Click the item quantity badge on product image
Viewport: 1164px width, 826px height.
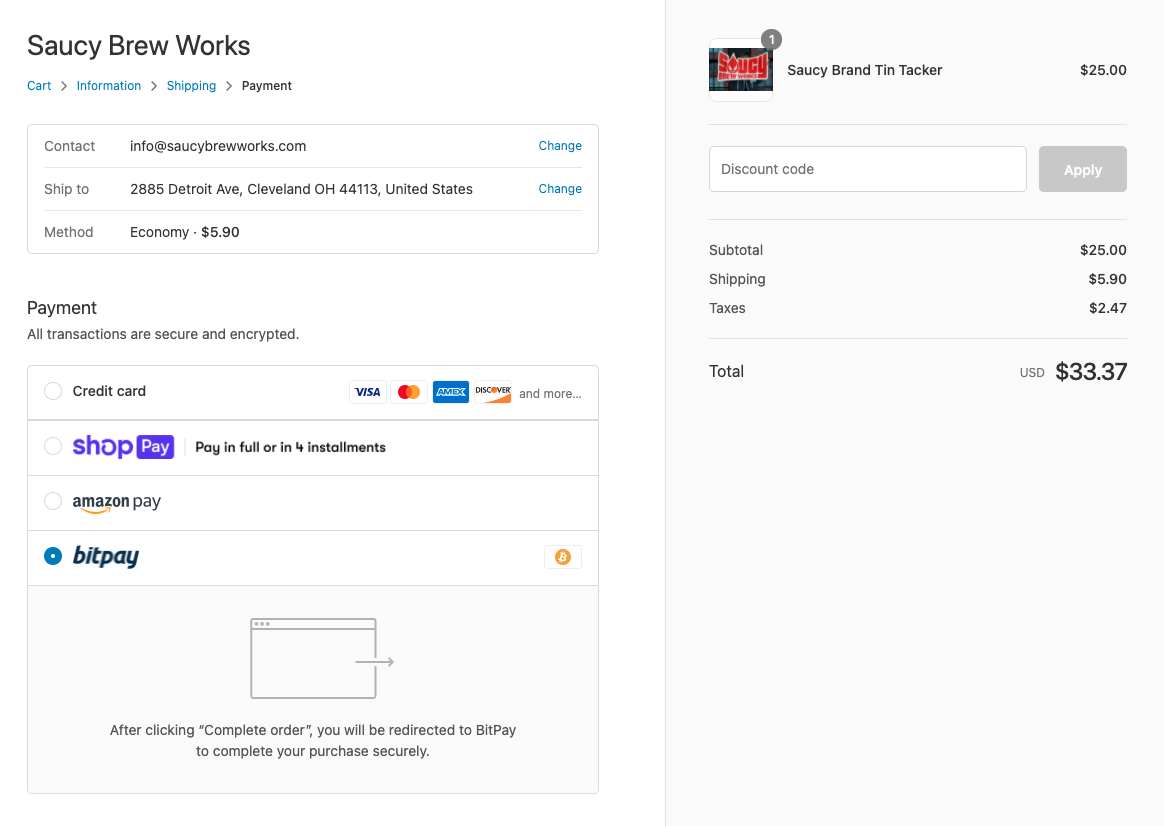pyautogui.click(x=771, y=39)
